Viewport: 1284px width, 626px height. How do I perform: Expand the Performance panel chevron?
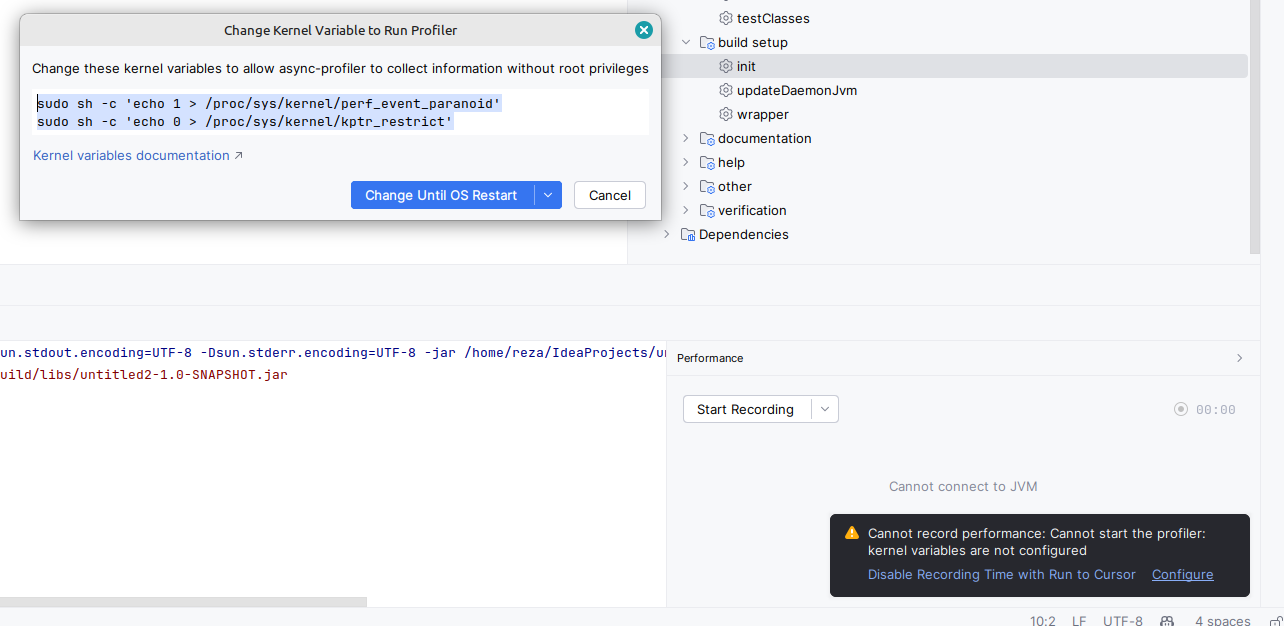pos(1240,358)
